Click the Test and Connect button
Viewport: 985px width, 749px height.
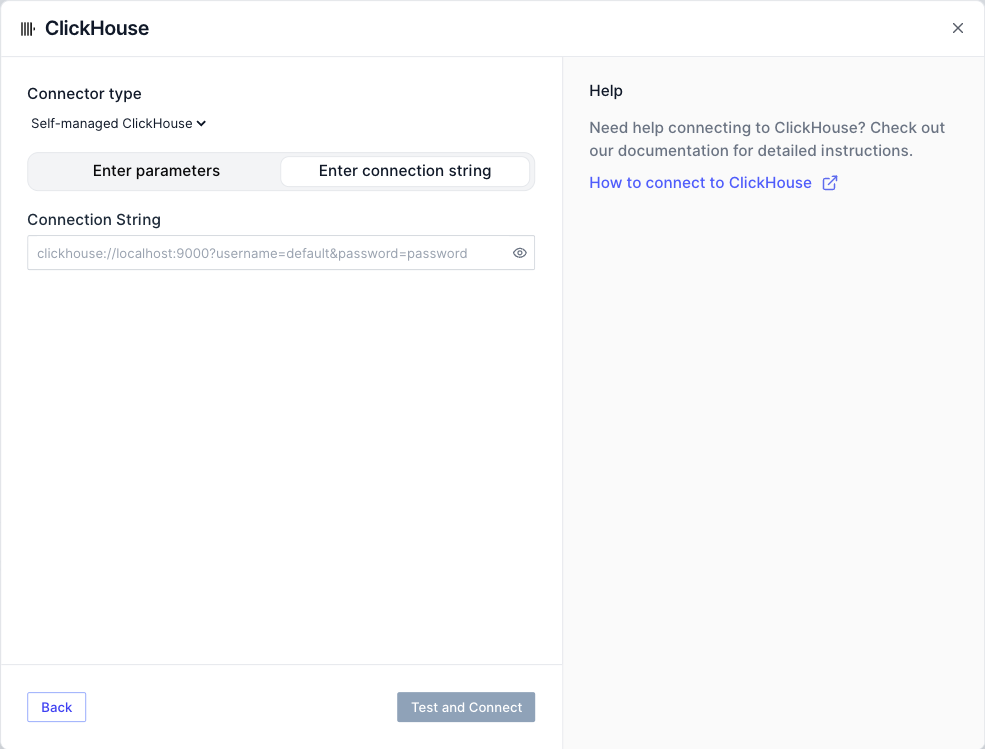(x=466, y=708)
